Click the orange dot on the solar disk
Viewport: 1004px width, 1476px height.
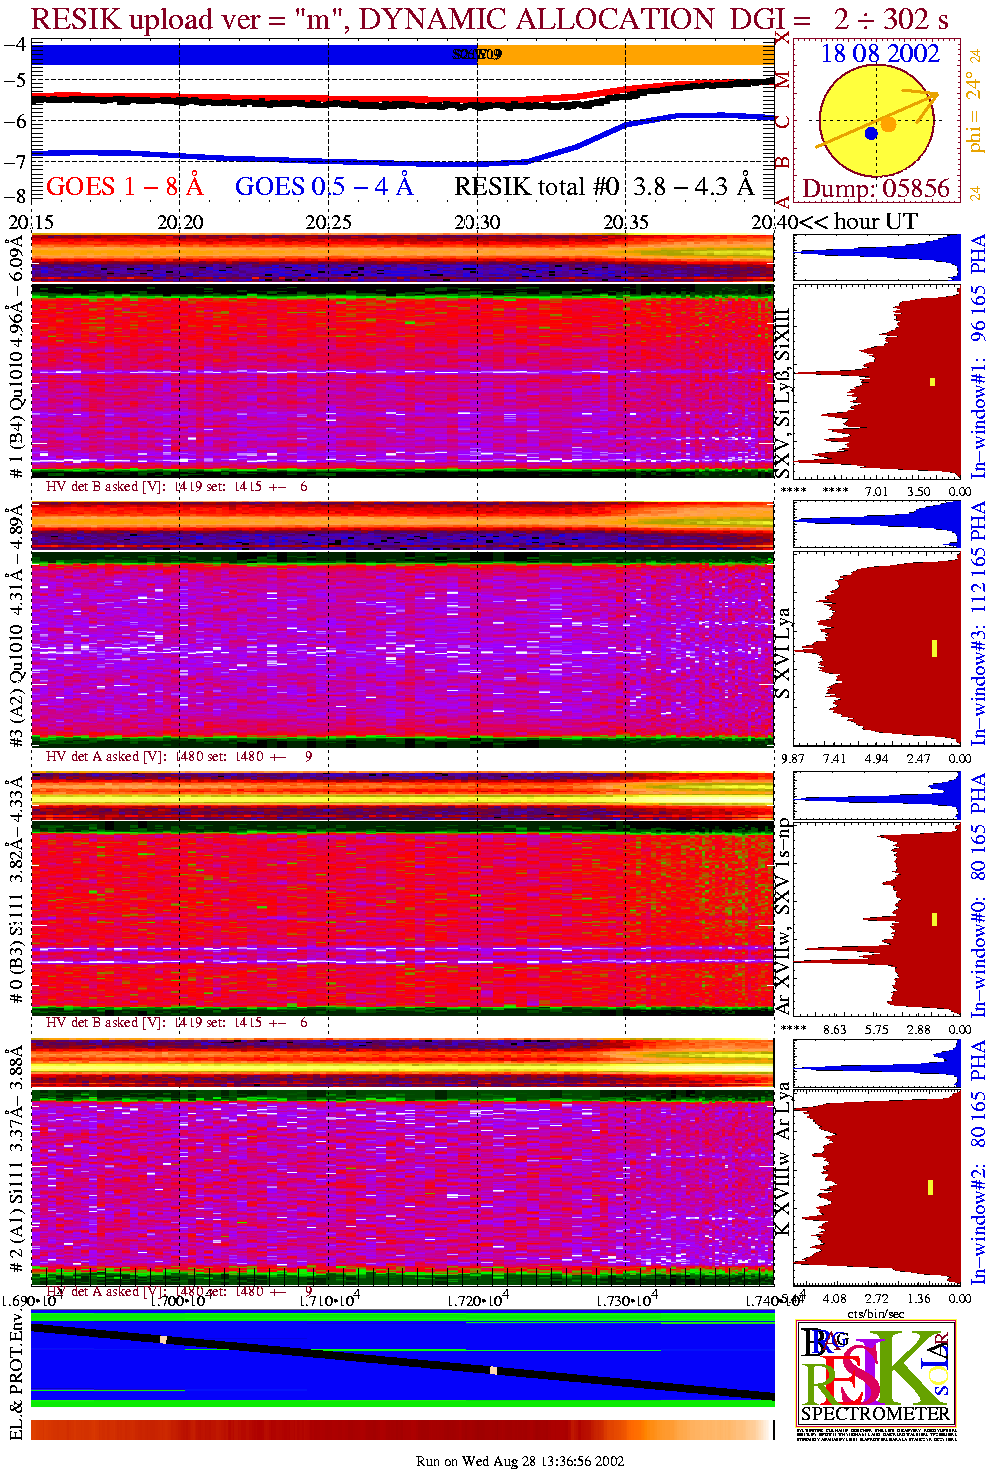point(888,125)
